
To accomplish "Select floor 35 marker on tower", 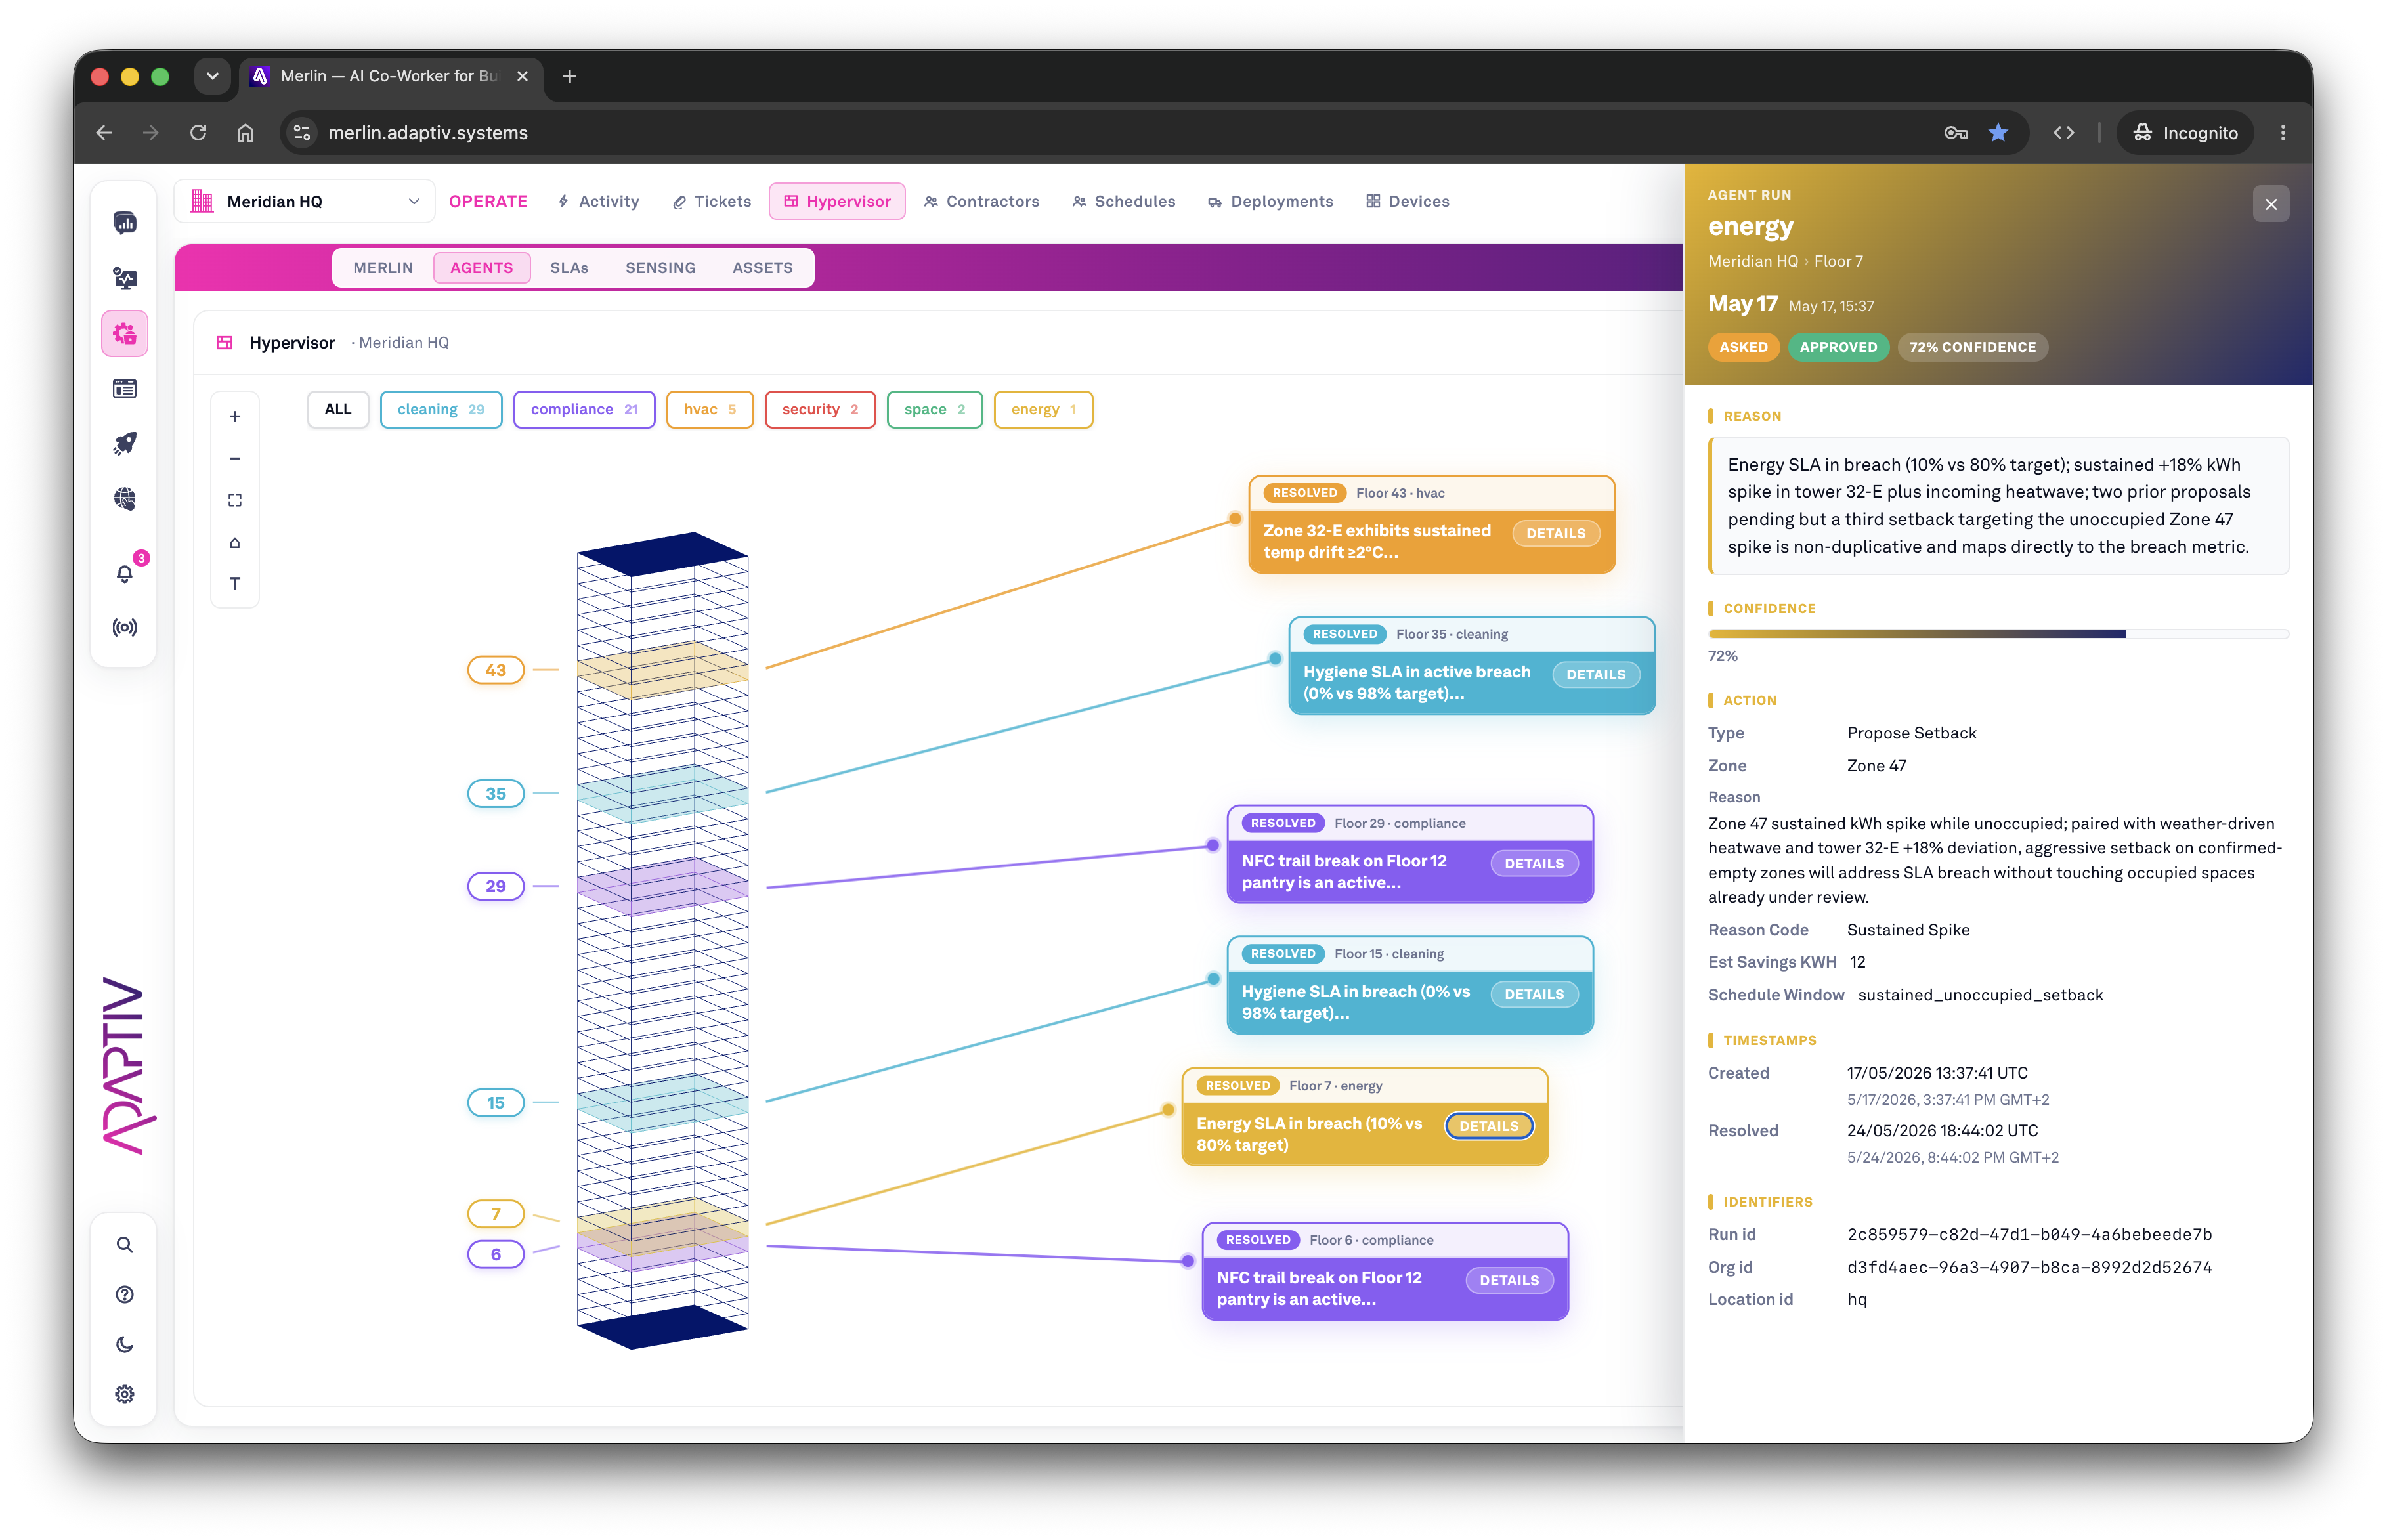I will pyautogui.click(x=496, y=793).
